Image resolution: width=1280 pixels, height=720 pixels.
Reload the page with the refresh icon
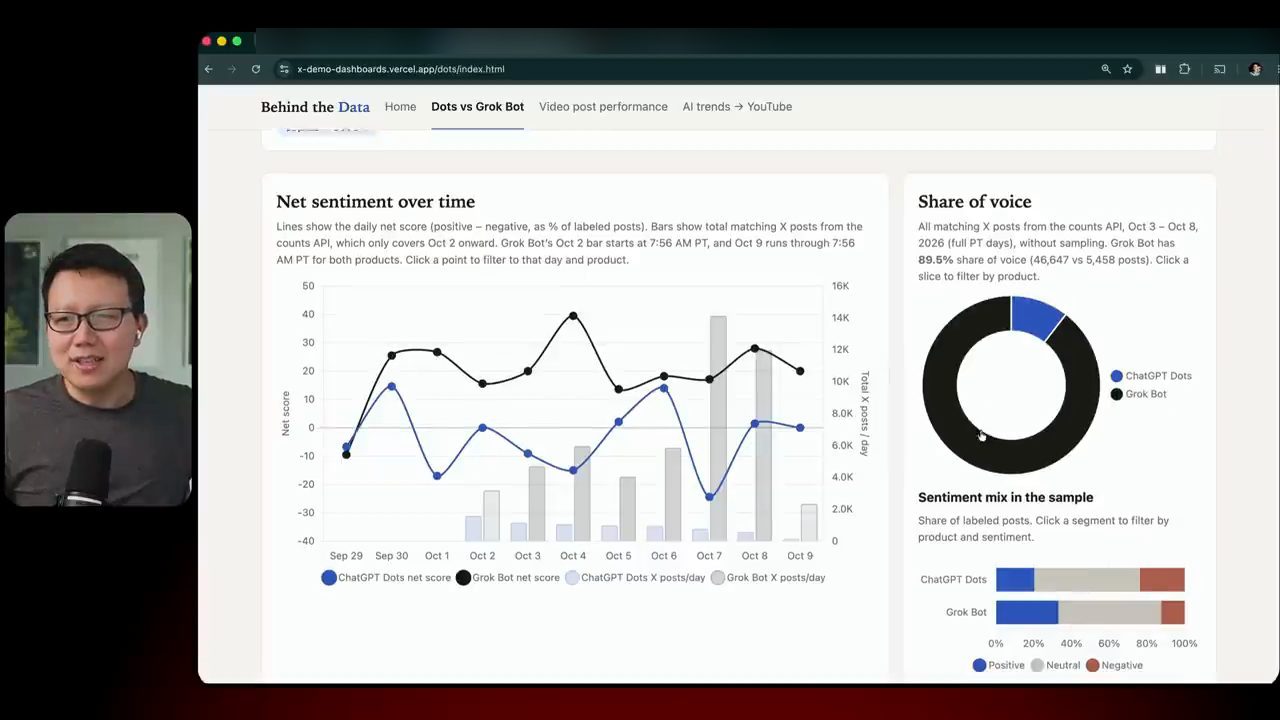click(x=256, y=69)
